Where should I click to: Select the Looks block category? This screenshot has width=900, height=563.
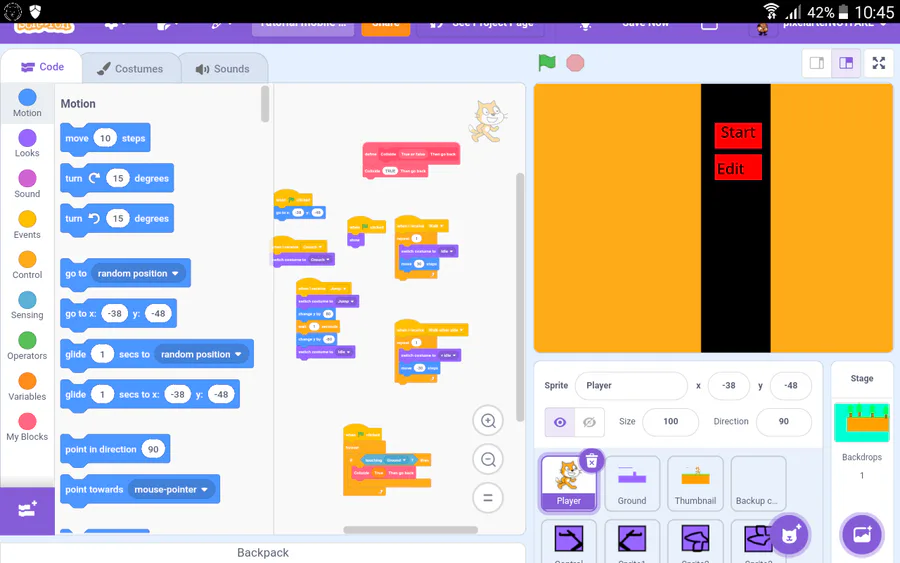click(x=27, y=143)
